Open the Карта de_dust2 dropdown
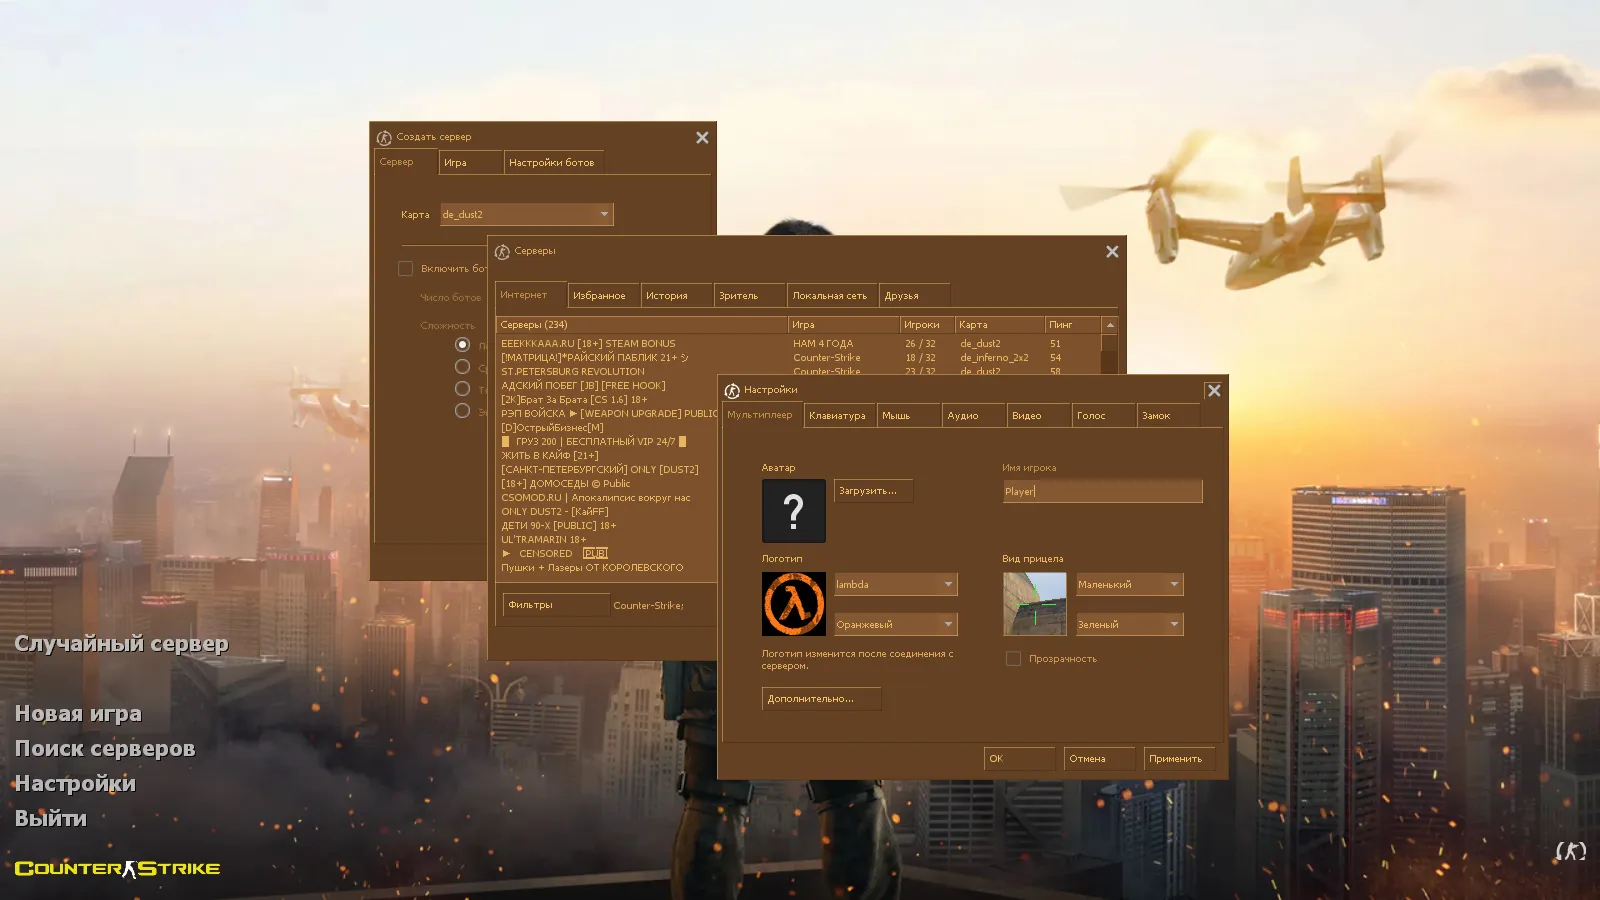Screen dimensions: 1600x900 604,214
